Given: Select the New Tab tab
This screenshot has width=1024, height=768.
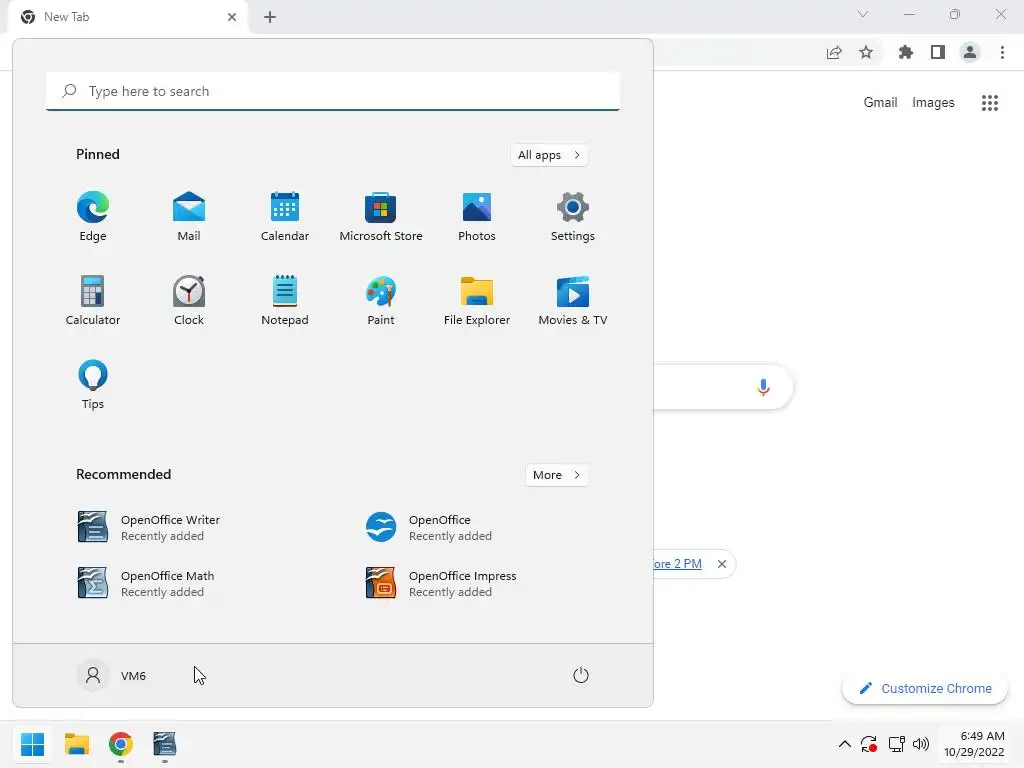Looking at the screenshot, I should (x=128, y=17).
